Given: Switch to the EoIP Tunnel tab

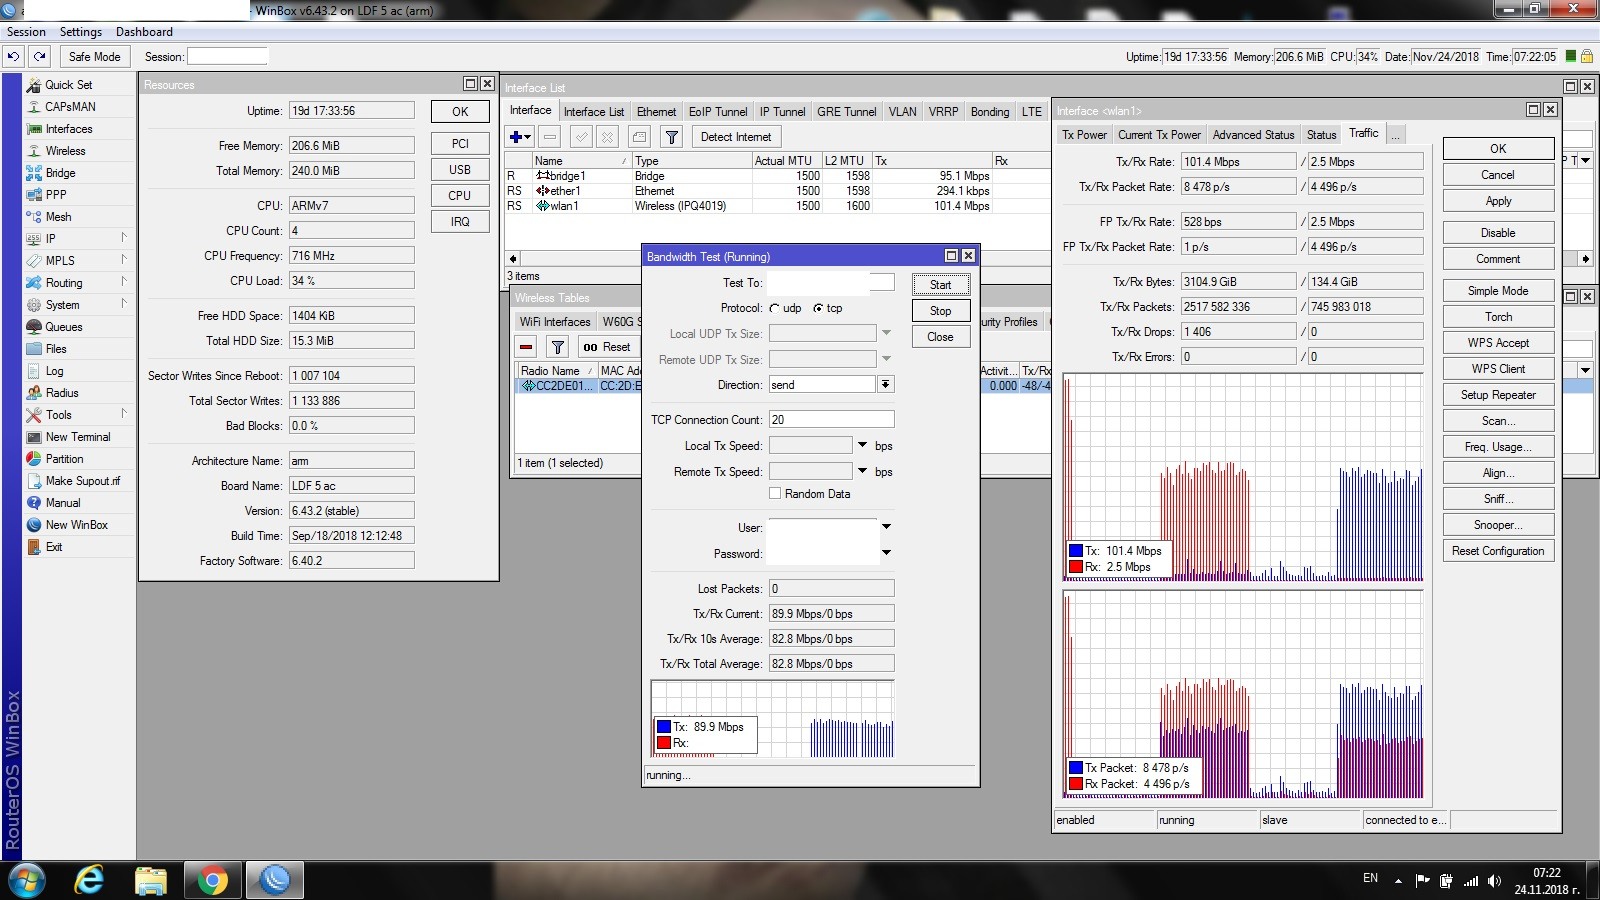Looking at the screenshot, I should pyautogui.click(x=717, y=112).
